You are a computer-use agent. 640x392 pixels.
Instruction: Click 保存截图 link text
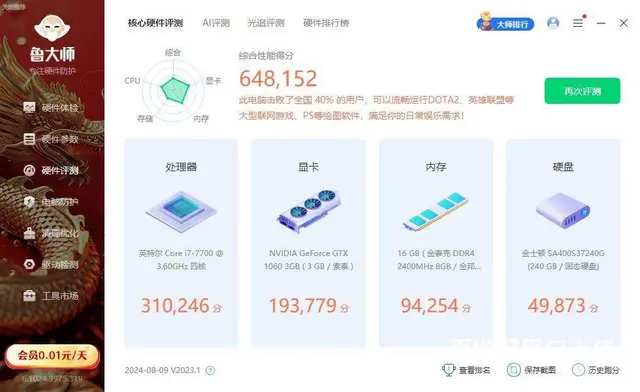[x=540, y=370]
